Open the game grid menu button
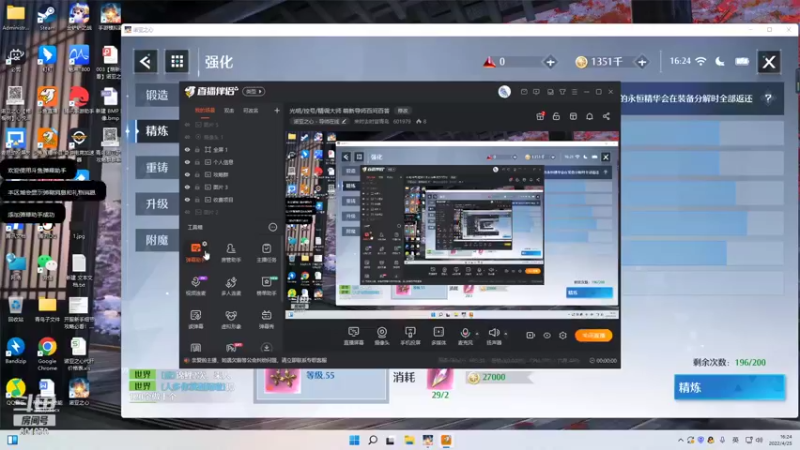The width and height of the screenshot is (800, 450). click(177, 62)
